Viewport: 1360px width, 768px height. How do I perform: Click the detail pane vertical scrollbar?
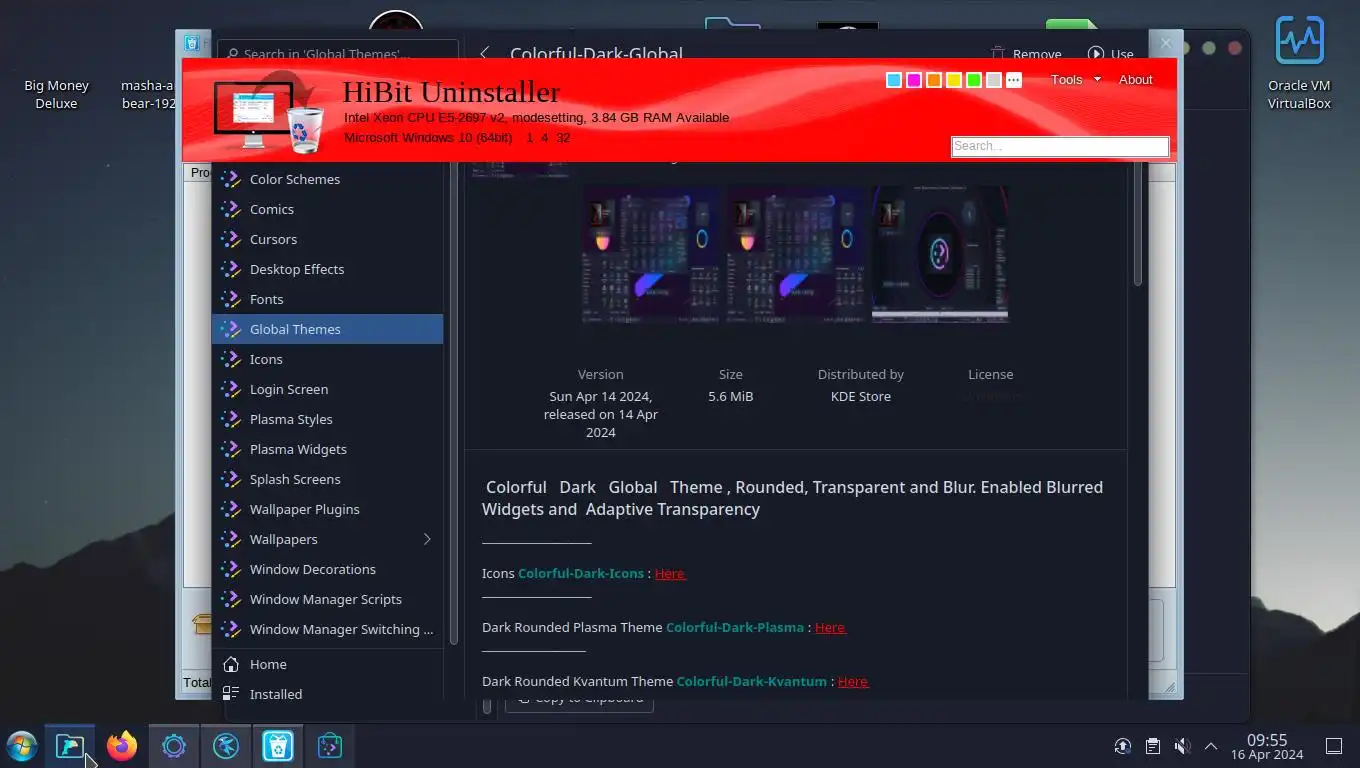click(x=1138, y=226)
